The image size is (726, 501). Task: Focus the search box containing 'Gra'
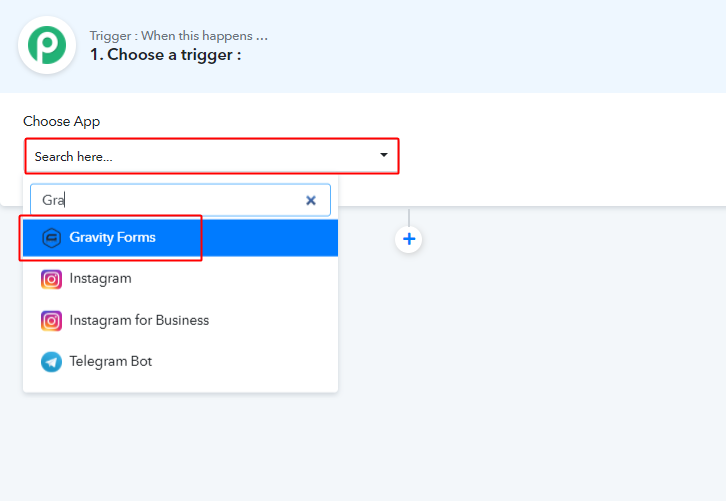tap(181, 200)
